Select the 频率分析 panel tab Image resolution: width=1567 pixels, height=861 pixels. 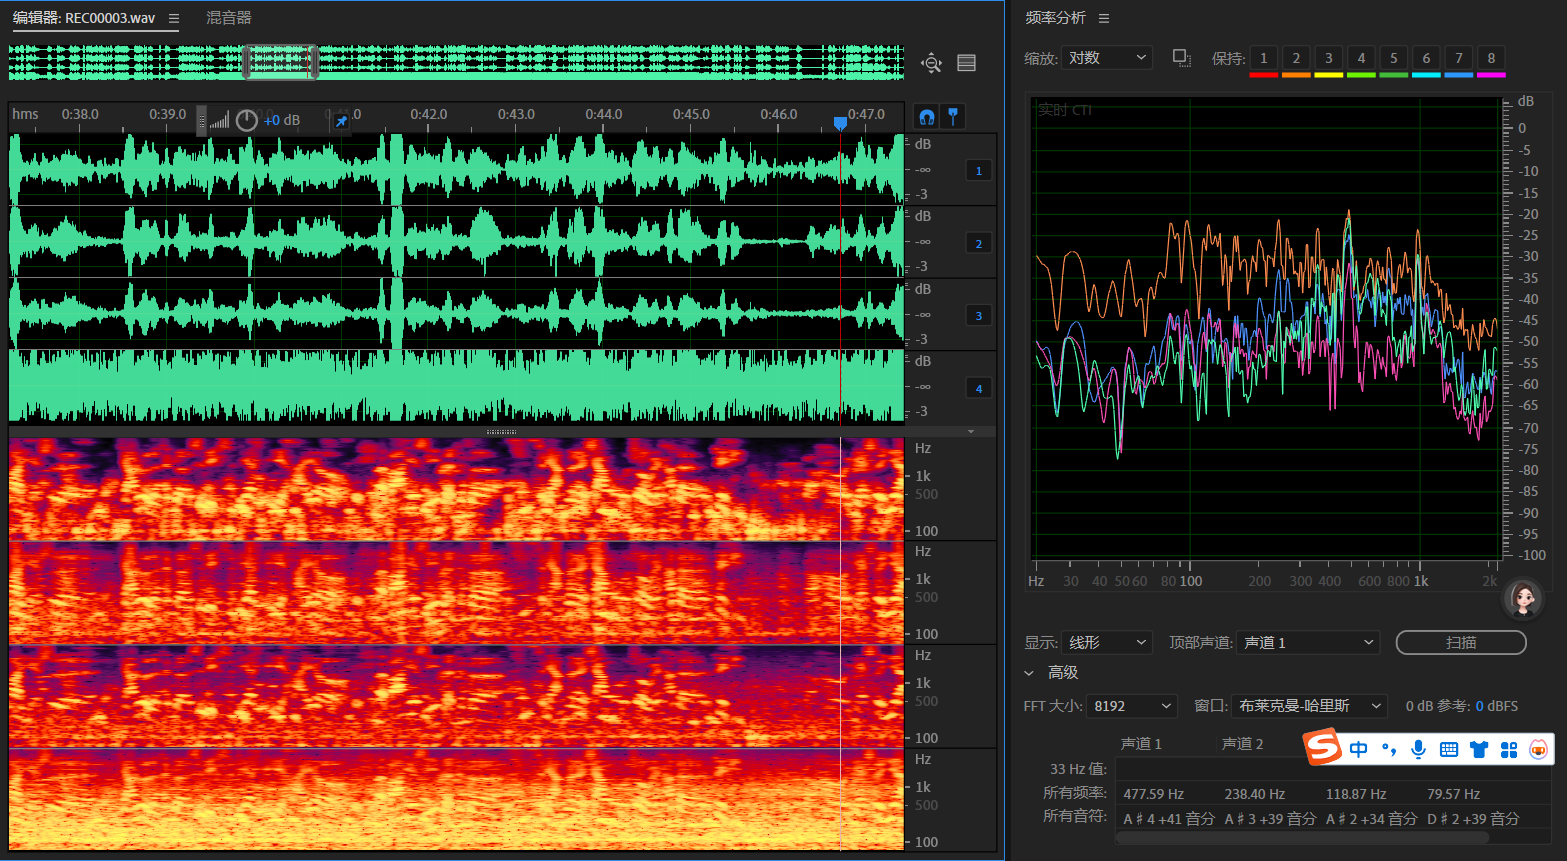pyautogui.click(x=1055, y=18)
